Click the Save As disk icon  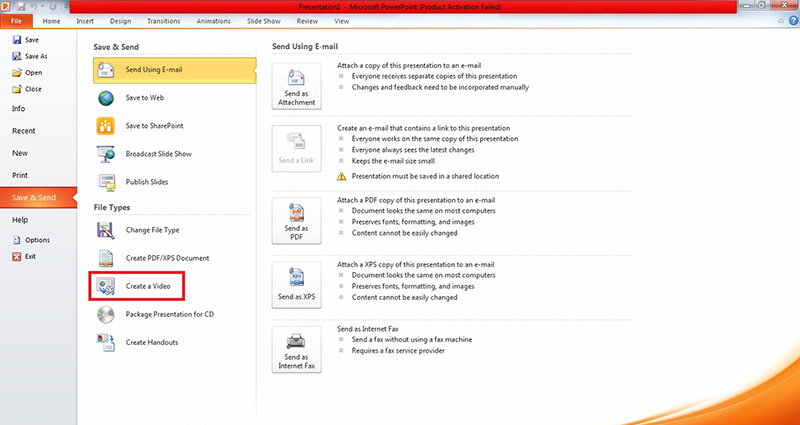[x=17, y=56]
